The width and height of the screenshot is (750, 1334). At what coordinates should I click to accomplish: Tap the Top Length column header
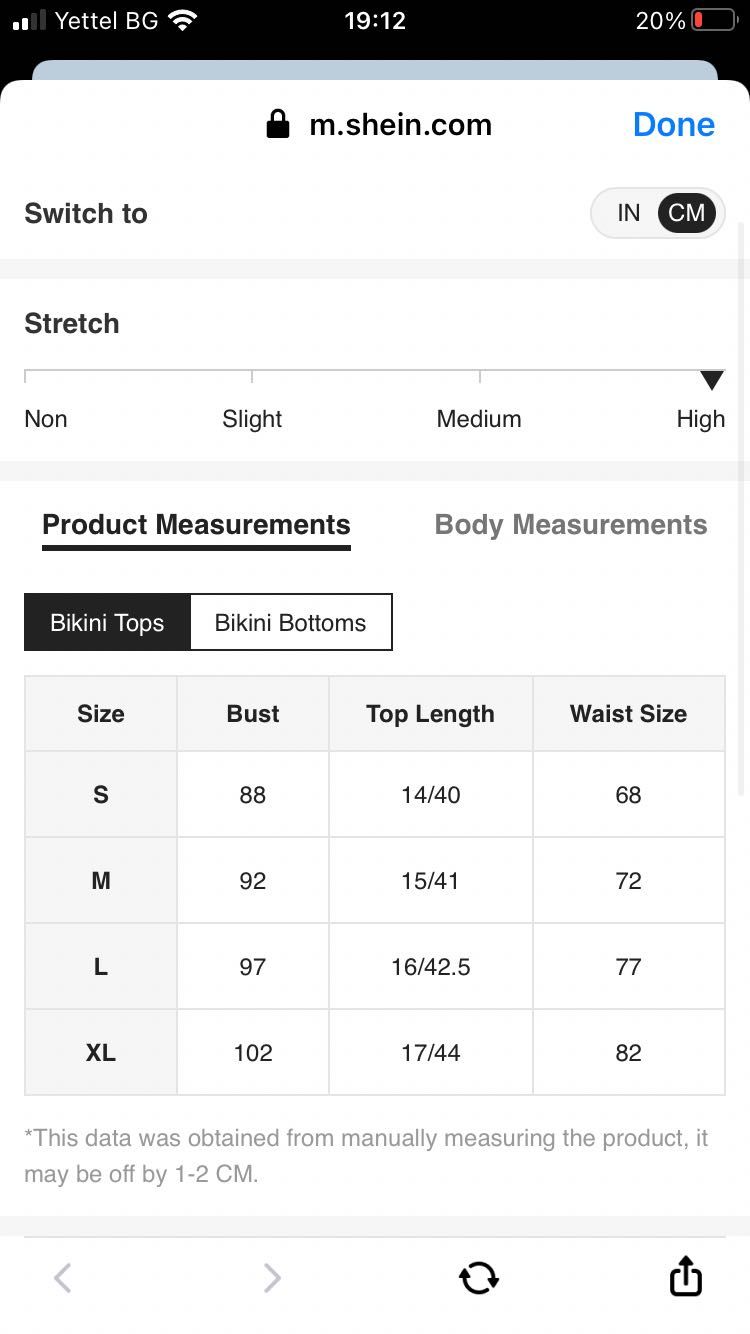(431, 714)
